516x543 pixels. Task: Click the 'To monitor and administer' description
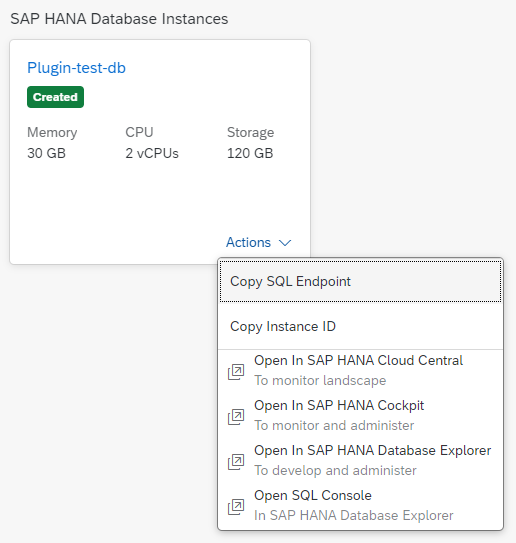tap(334, 425)
